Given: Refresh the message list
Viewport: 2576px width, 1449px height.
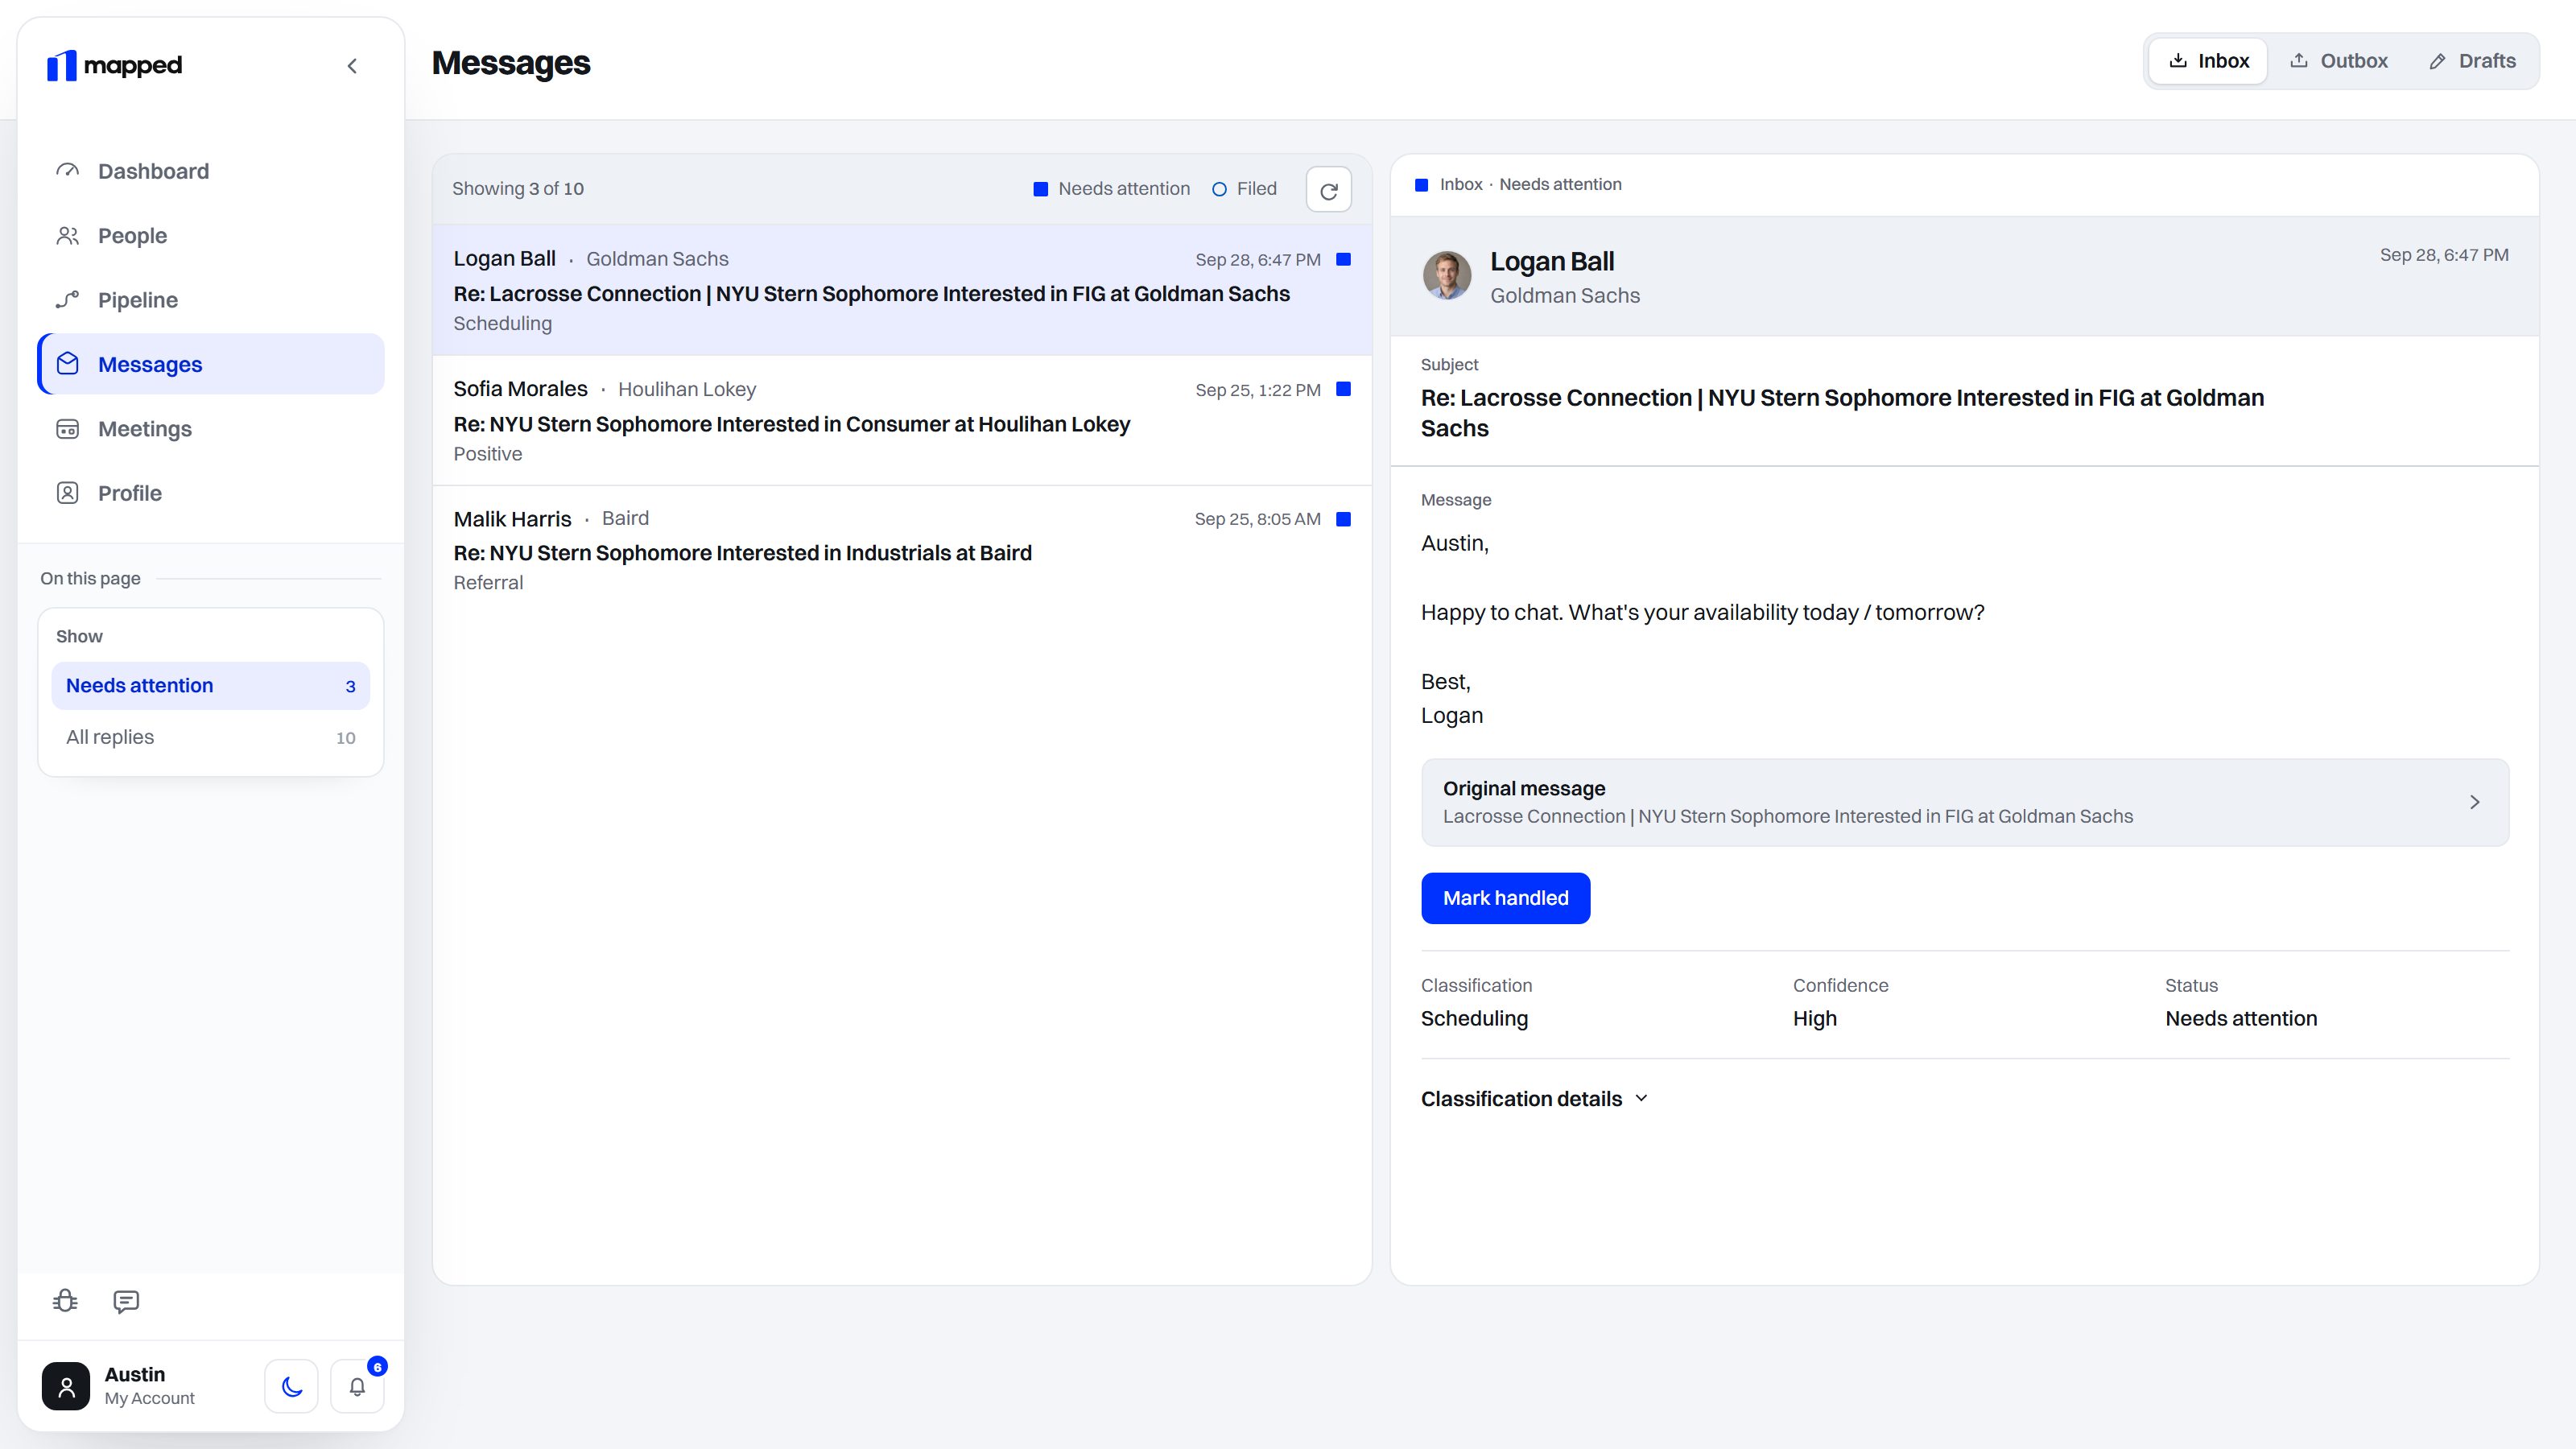Looking at the screenshot, I should pos(1328,190).
